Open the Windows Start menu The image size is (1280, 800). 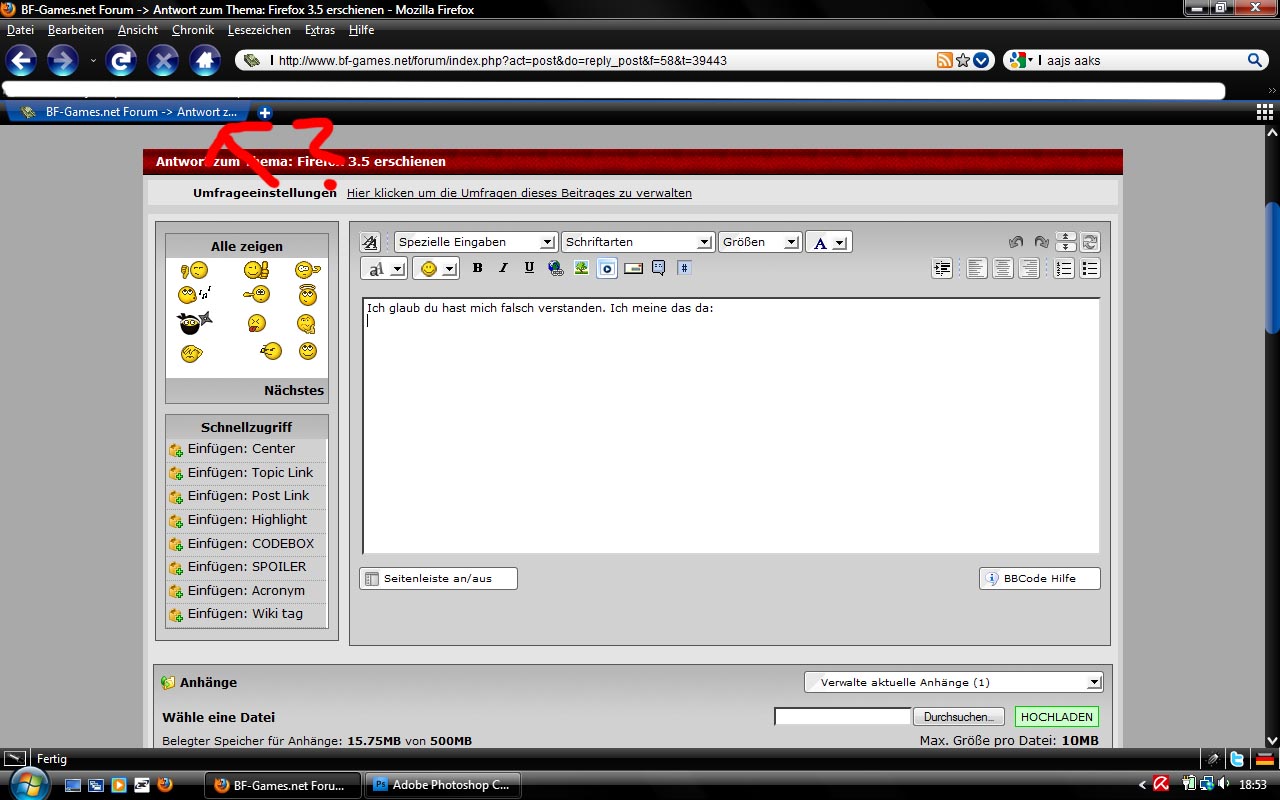[x=28, y=784]
